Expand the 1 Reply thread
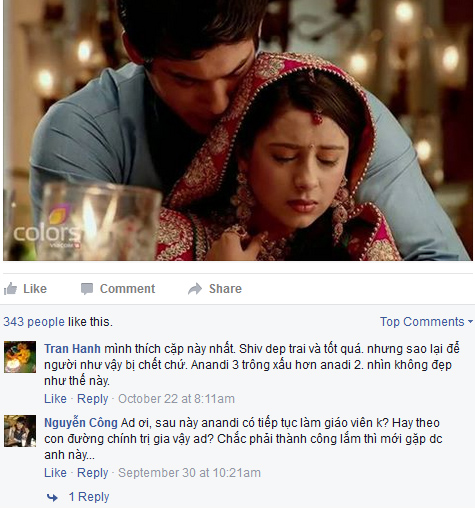 pyautogui.click(x=89, y=497)
